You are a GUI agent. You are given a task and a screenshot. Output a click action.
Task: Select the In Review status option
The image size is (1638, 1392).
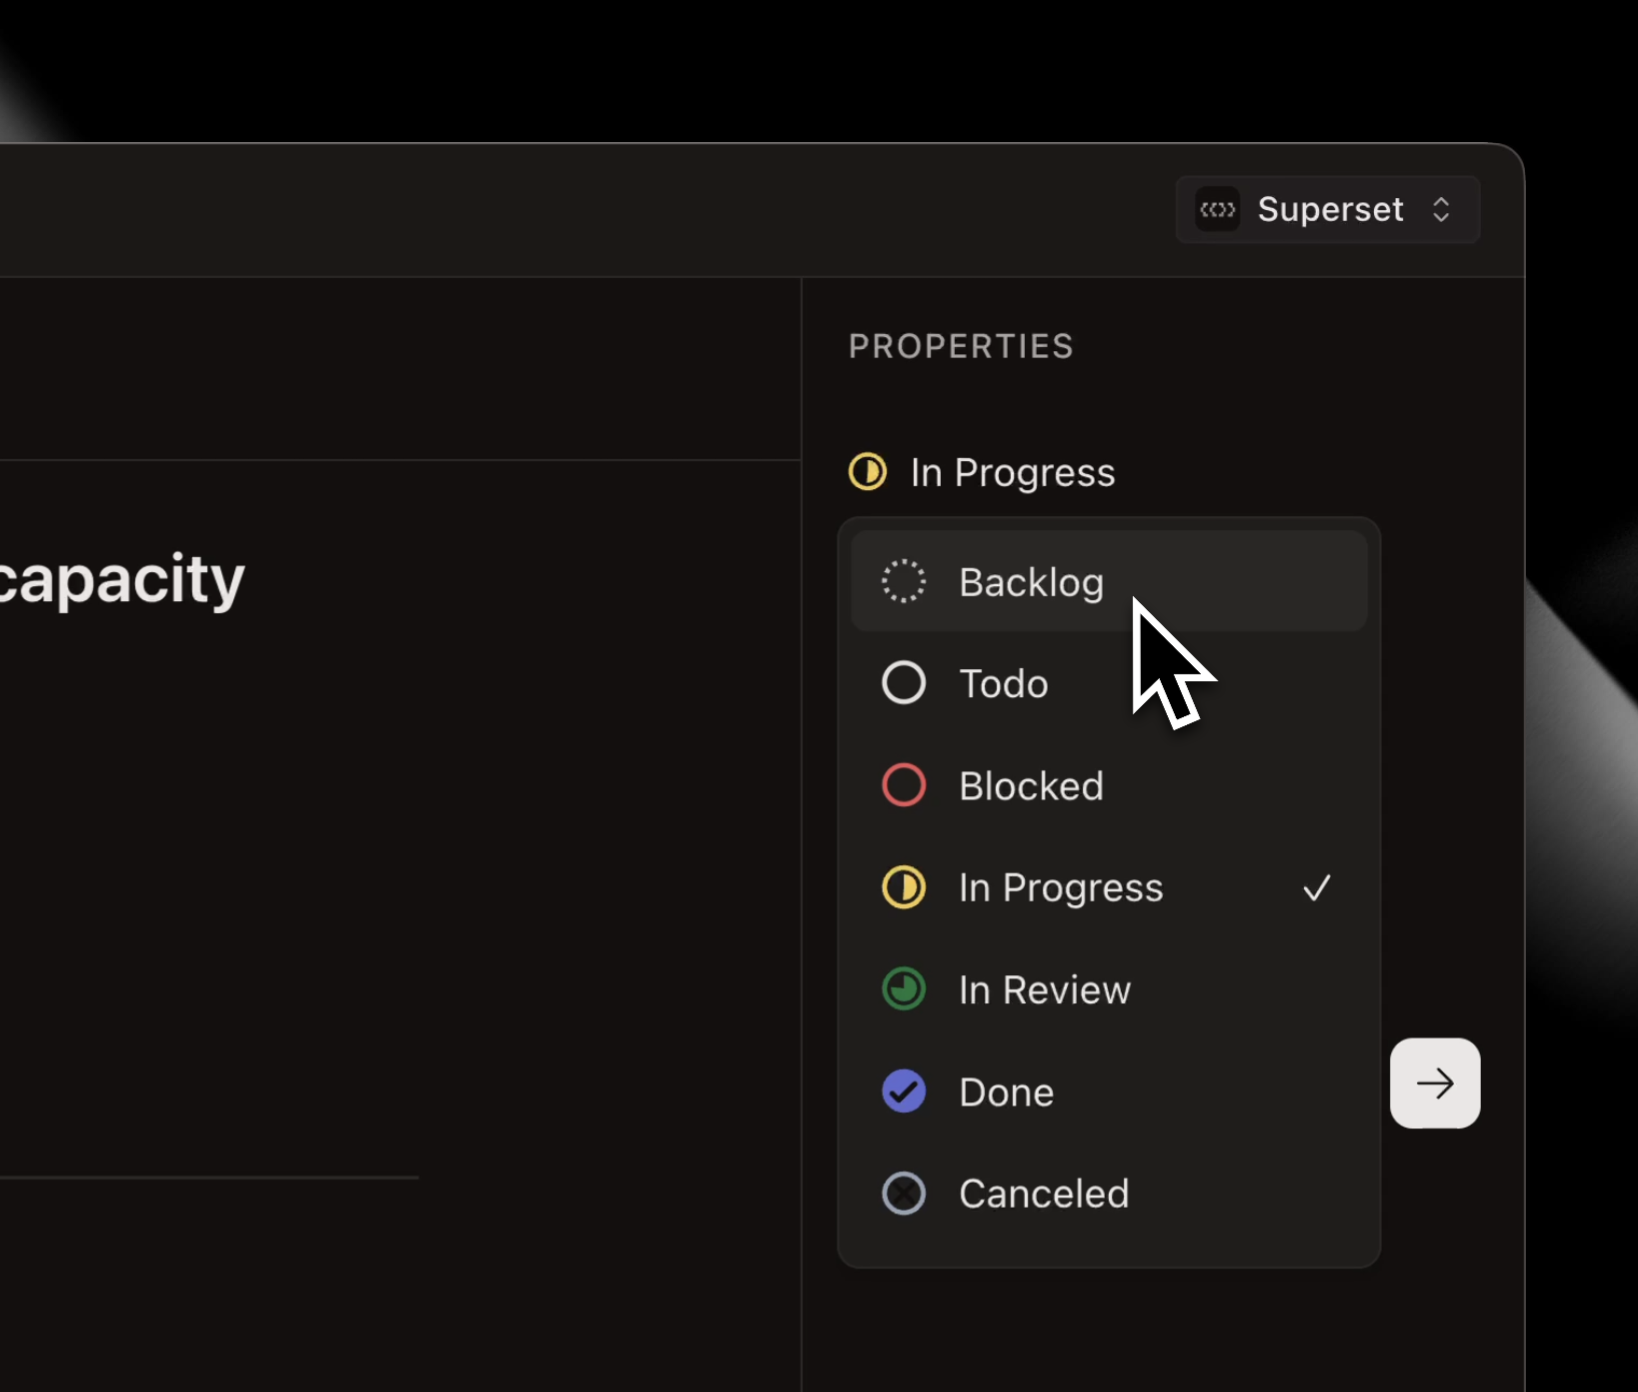(x=1043, y=989)
